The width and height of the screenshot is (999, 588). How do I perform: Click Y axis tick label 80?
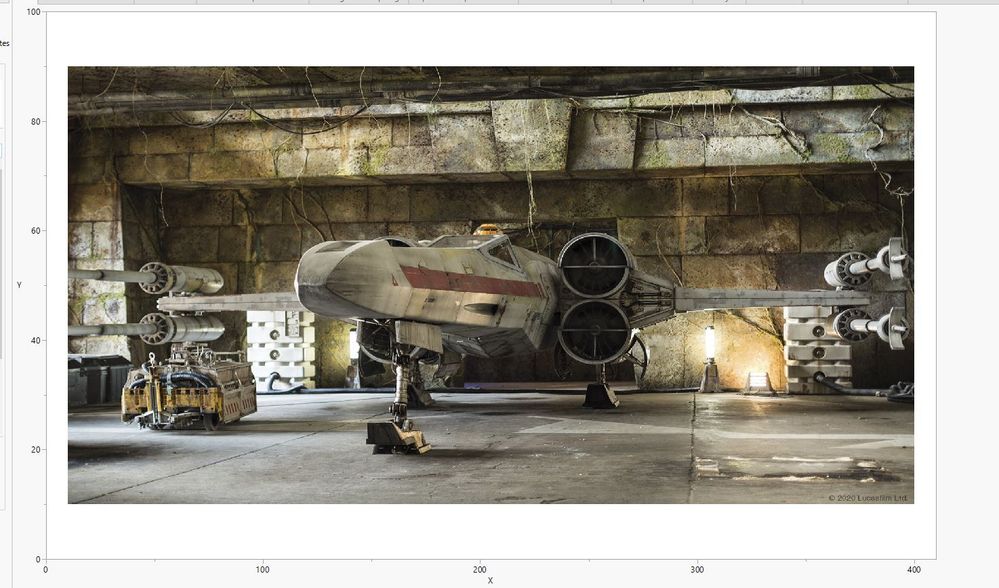(36, 122)
